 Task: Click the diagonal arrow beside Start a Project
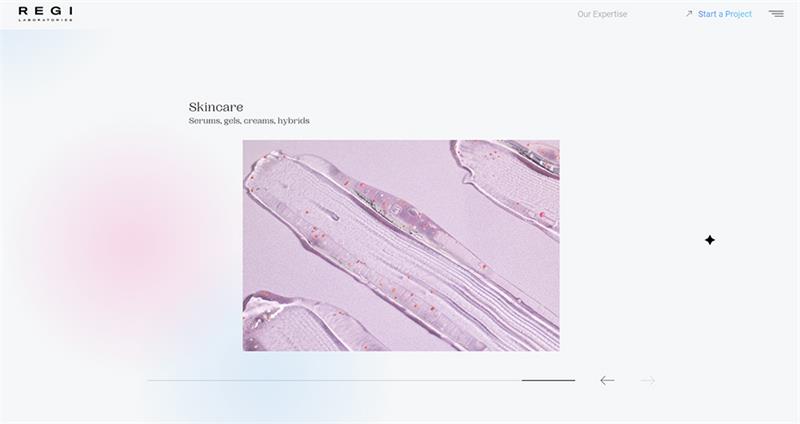689,14
